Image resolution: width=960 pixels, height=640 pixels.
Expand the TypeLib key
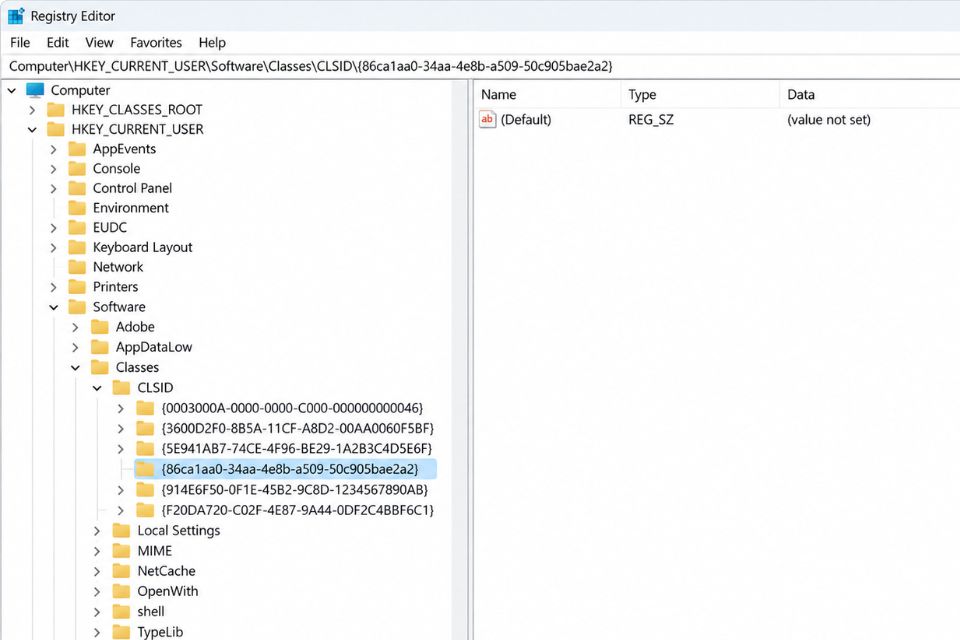pos(97,632)
